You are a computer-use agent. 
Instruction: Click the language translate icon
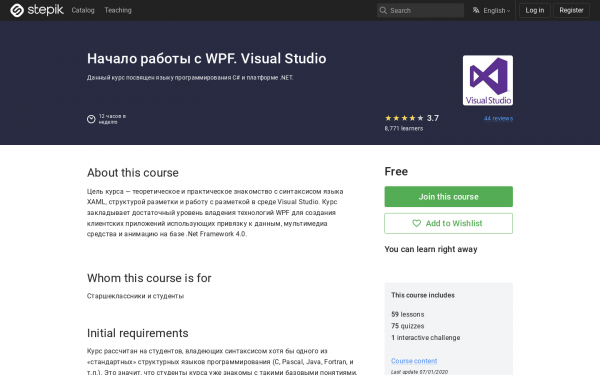click(476, 10)
